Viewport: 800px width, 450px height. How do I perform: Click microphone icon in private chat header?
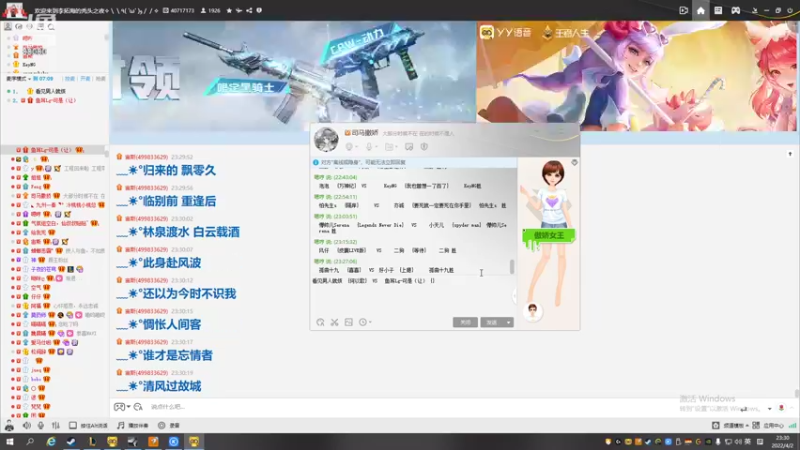(369, 147)
